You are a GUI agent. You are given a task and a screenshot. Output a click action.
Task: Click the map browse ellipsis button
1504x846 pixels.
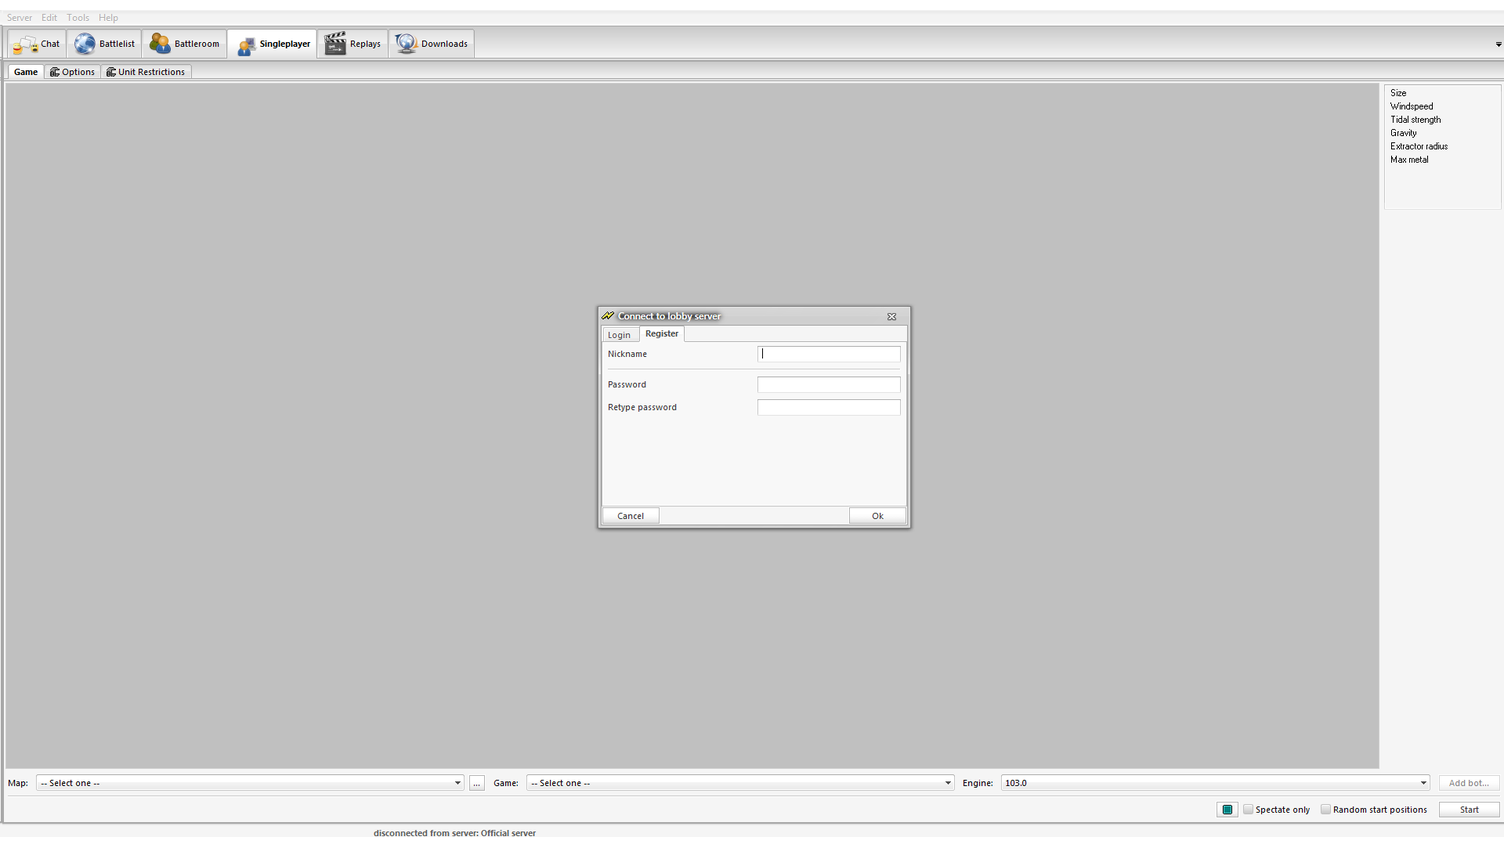pyautogui.click(x=477, y=783)
